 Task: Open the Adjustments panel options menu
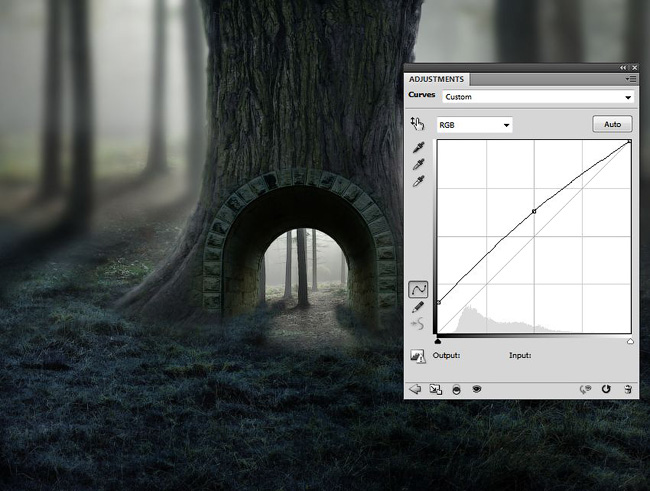(631, 79)
